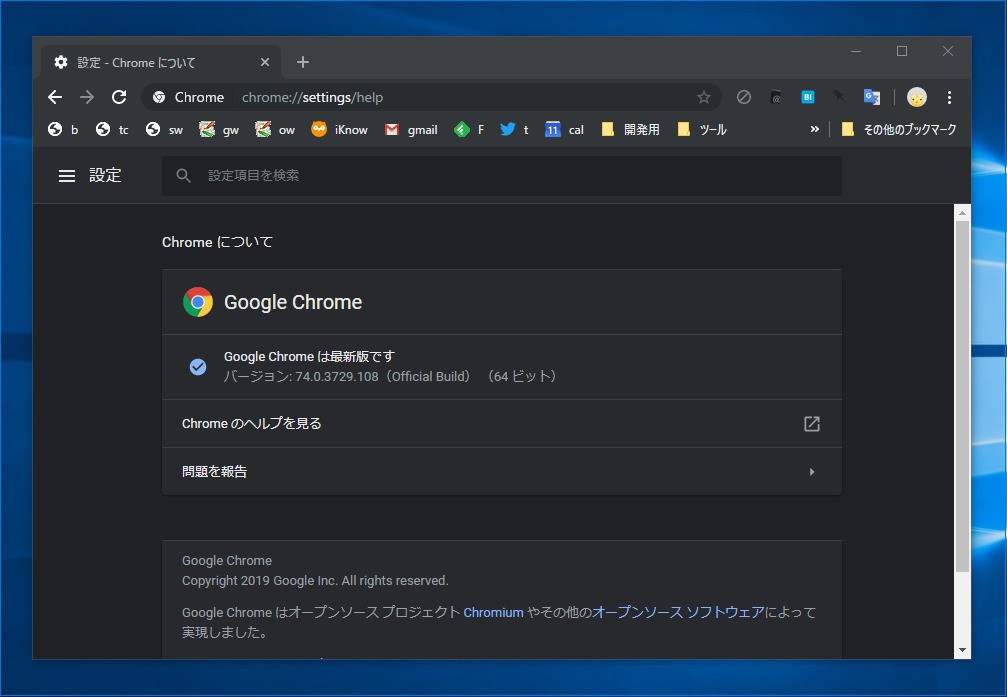This screenshot has height=697, width=1007.
Task: Open the Twitter bookmark labeled t
Action: point(514,129)
